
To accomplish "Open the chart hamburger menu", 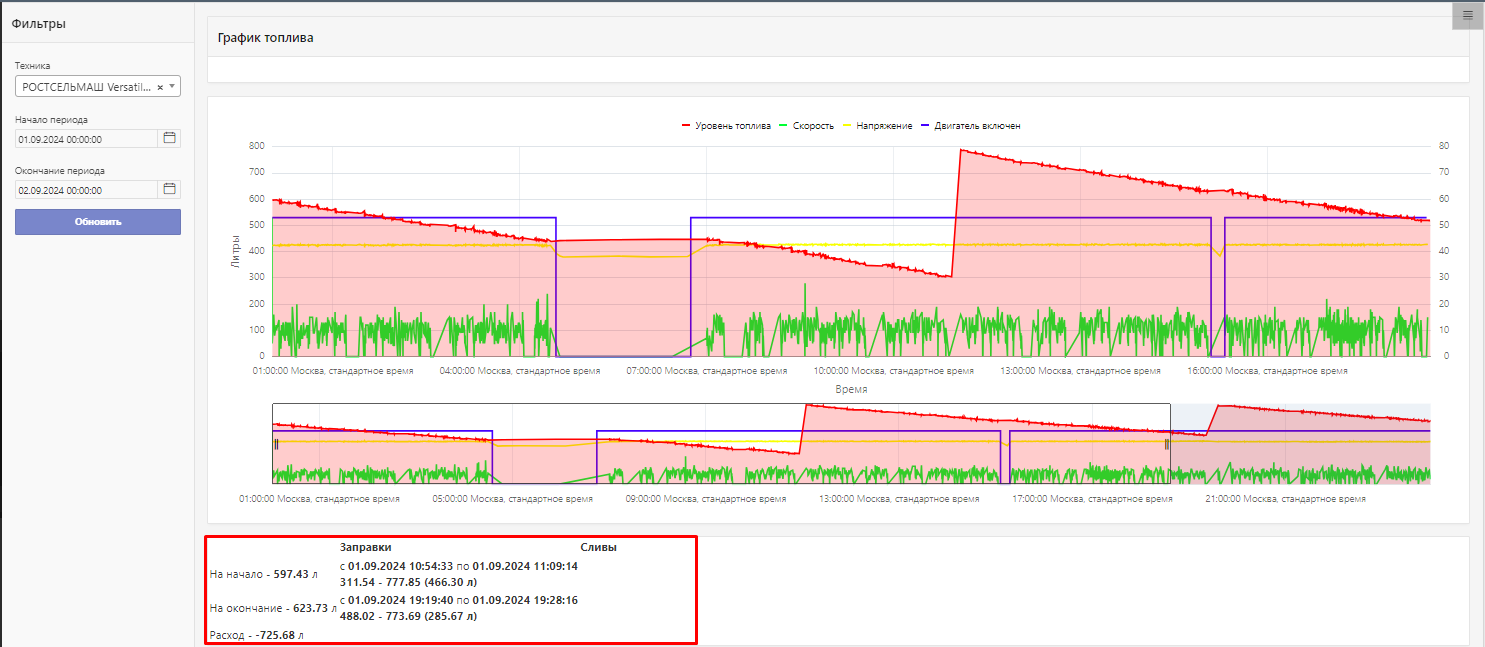I will [x=1467, y=15].
